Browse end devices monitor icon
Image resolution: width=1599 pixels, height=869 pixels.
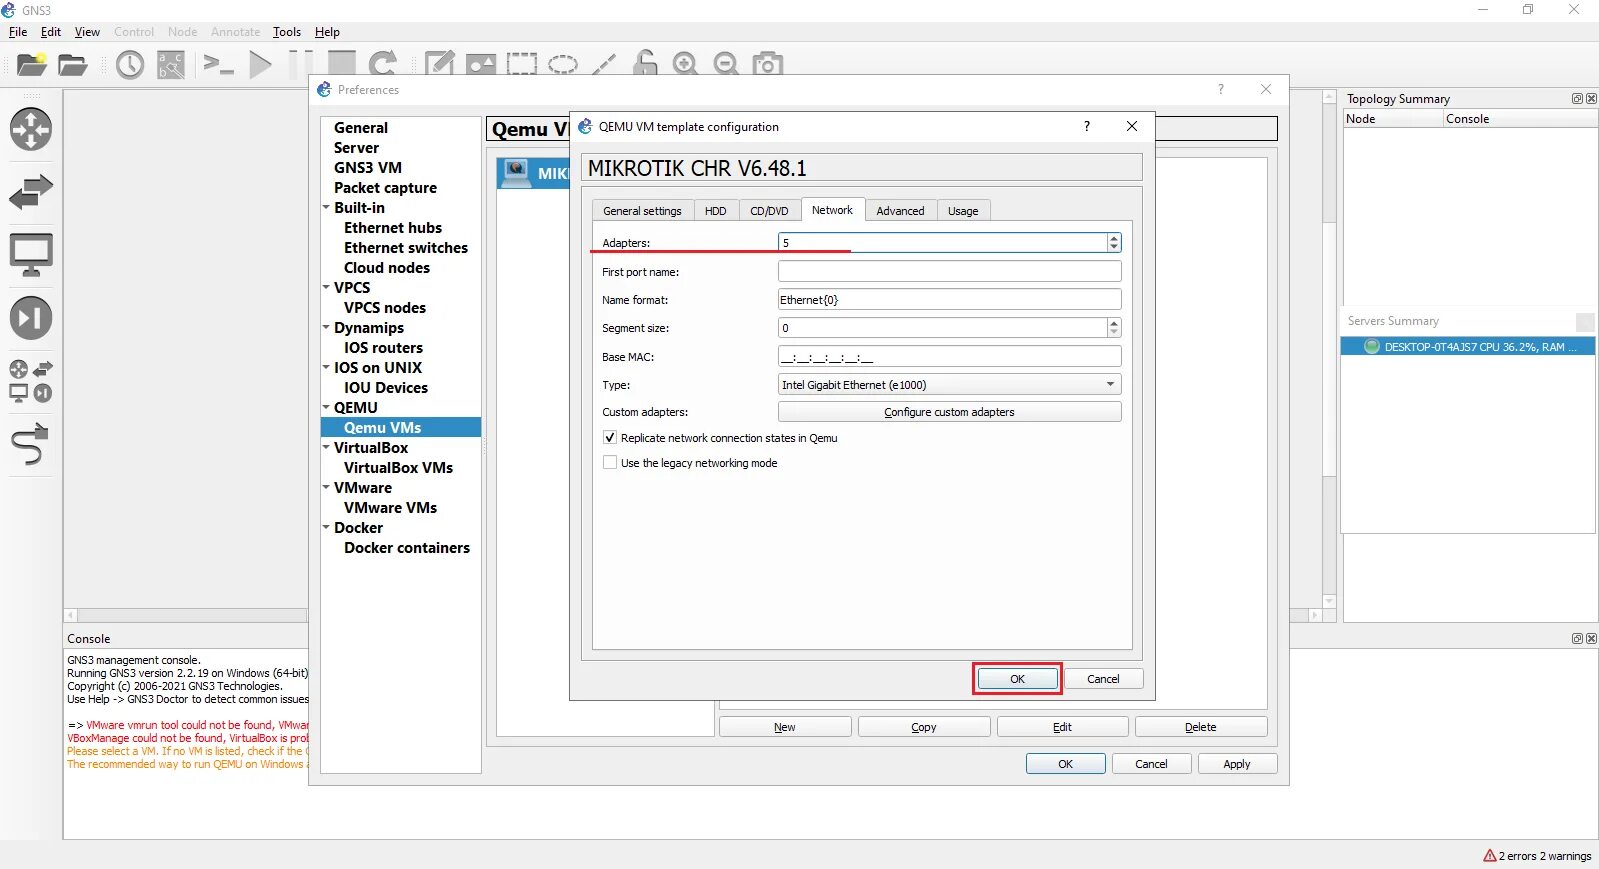point(31,255)
